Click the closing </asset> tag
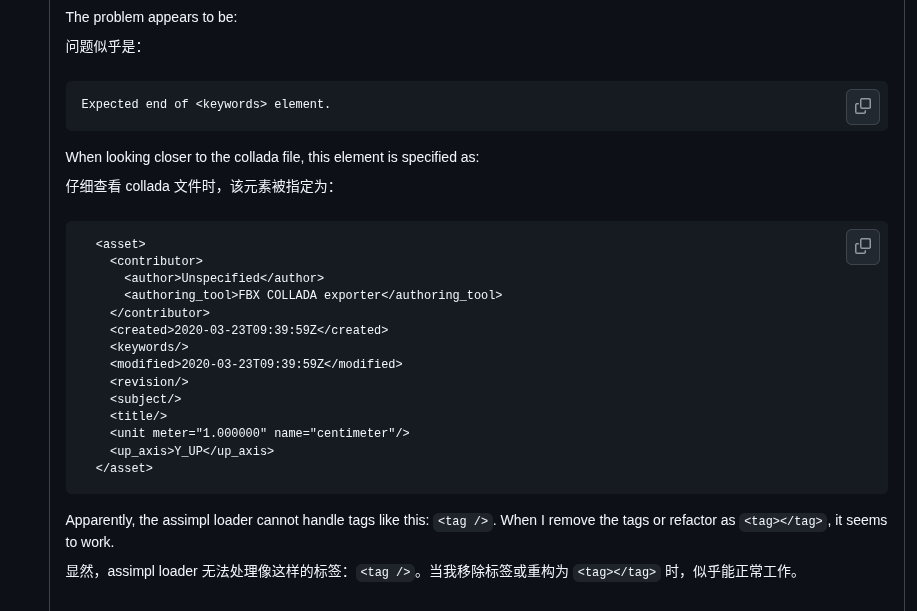The image size is (917, 611). 124,469
